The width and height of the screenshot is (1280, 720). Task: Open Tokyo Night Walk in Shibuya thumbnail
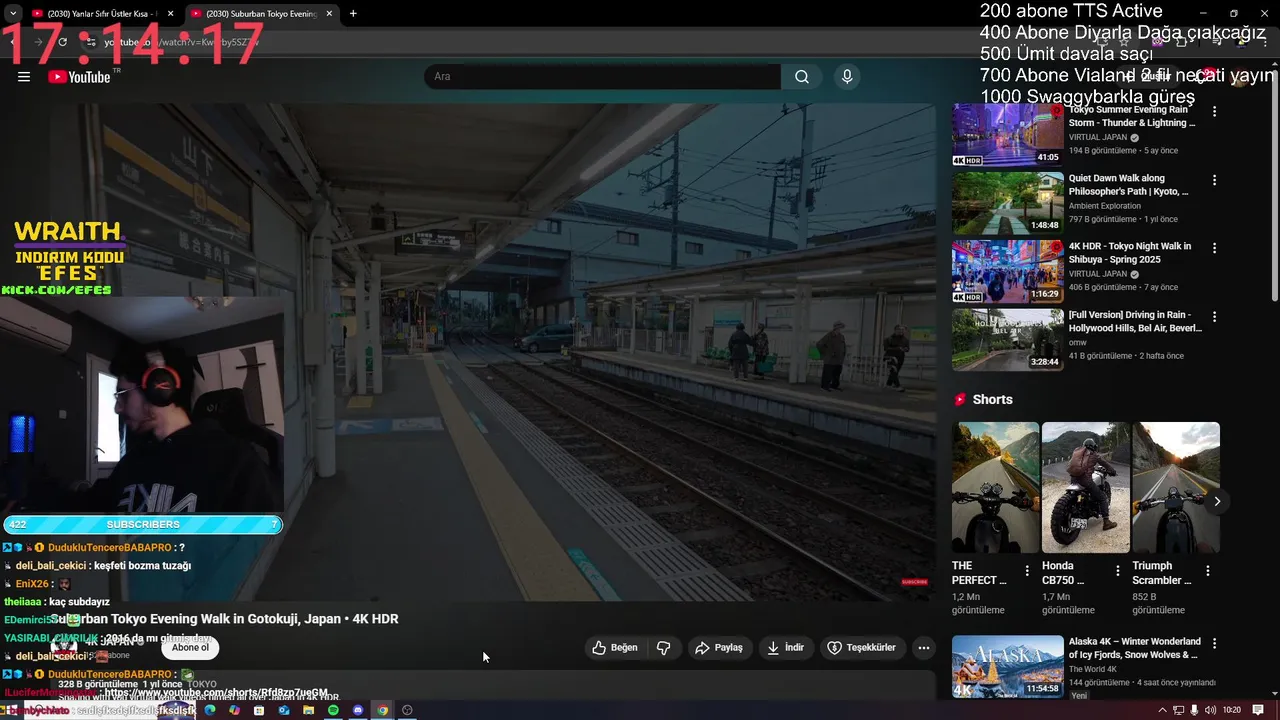[x=1008, y=271]
